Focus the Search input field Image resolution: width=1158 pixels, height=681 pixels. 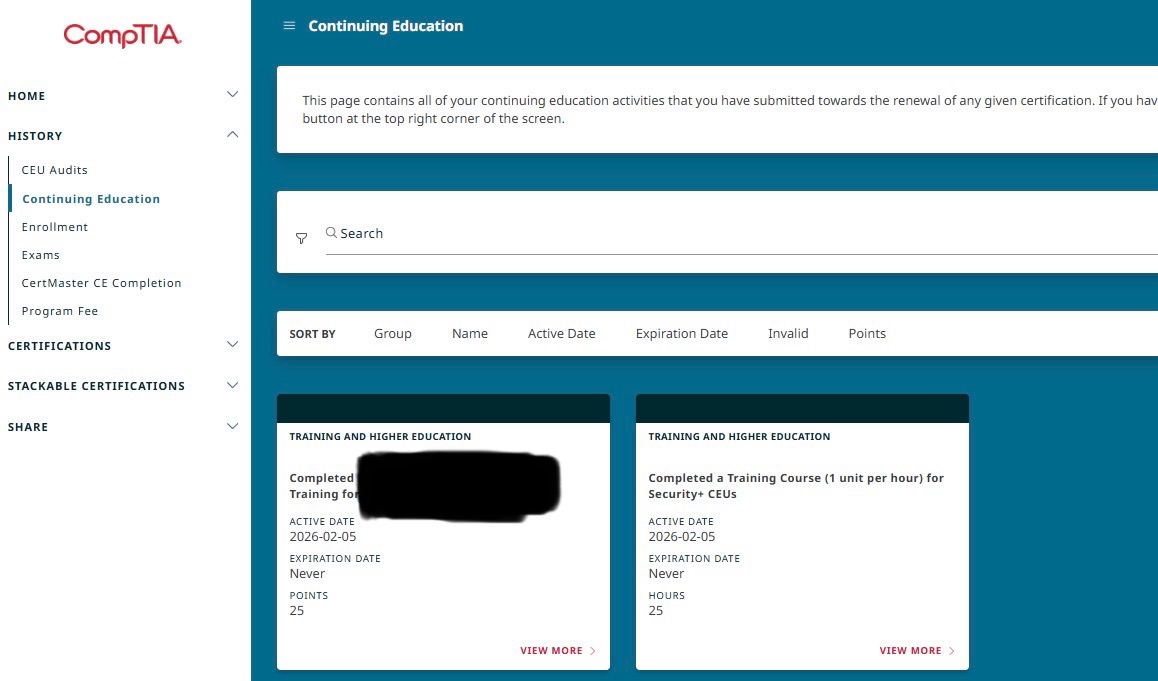(741, 233)
